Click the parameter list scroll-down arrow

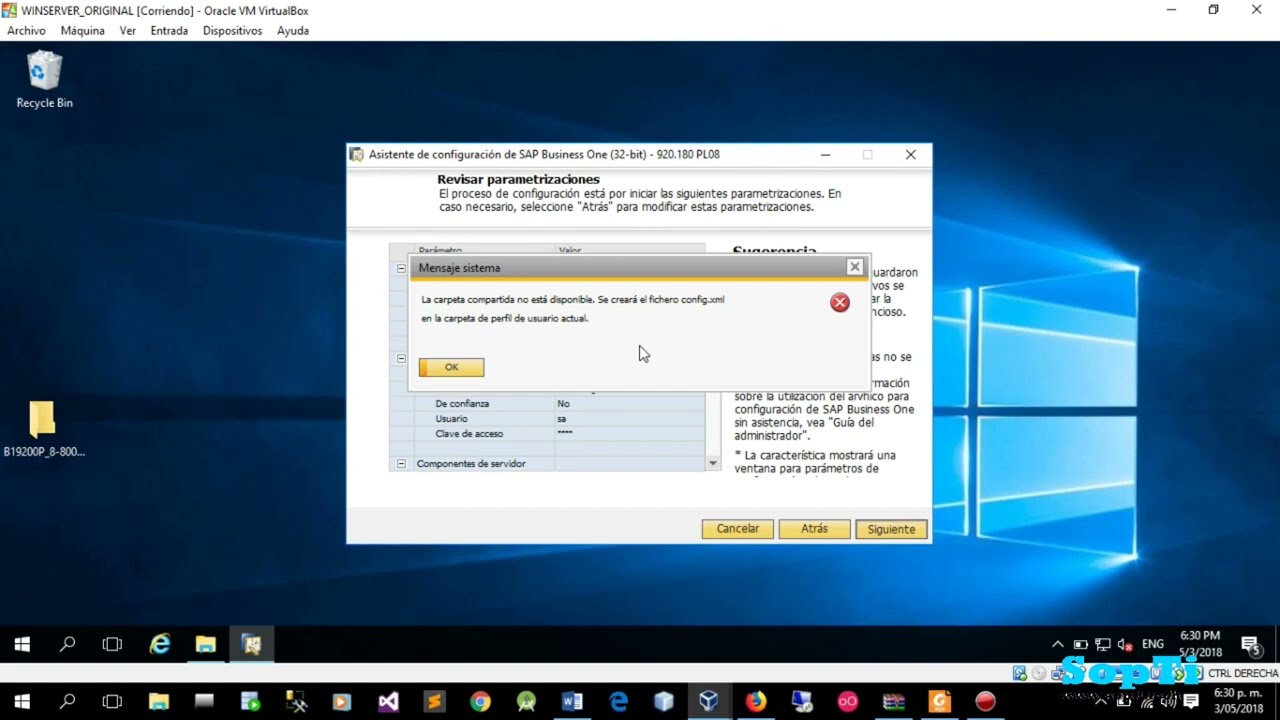tap(713, 464)
